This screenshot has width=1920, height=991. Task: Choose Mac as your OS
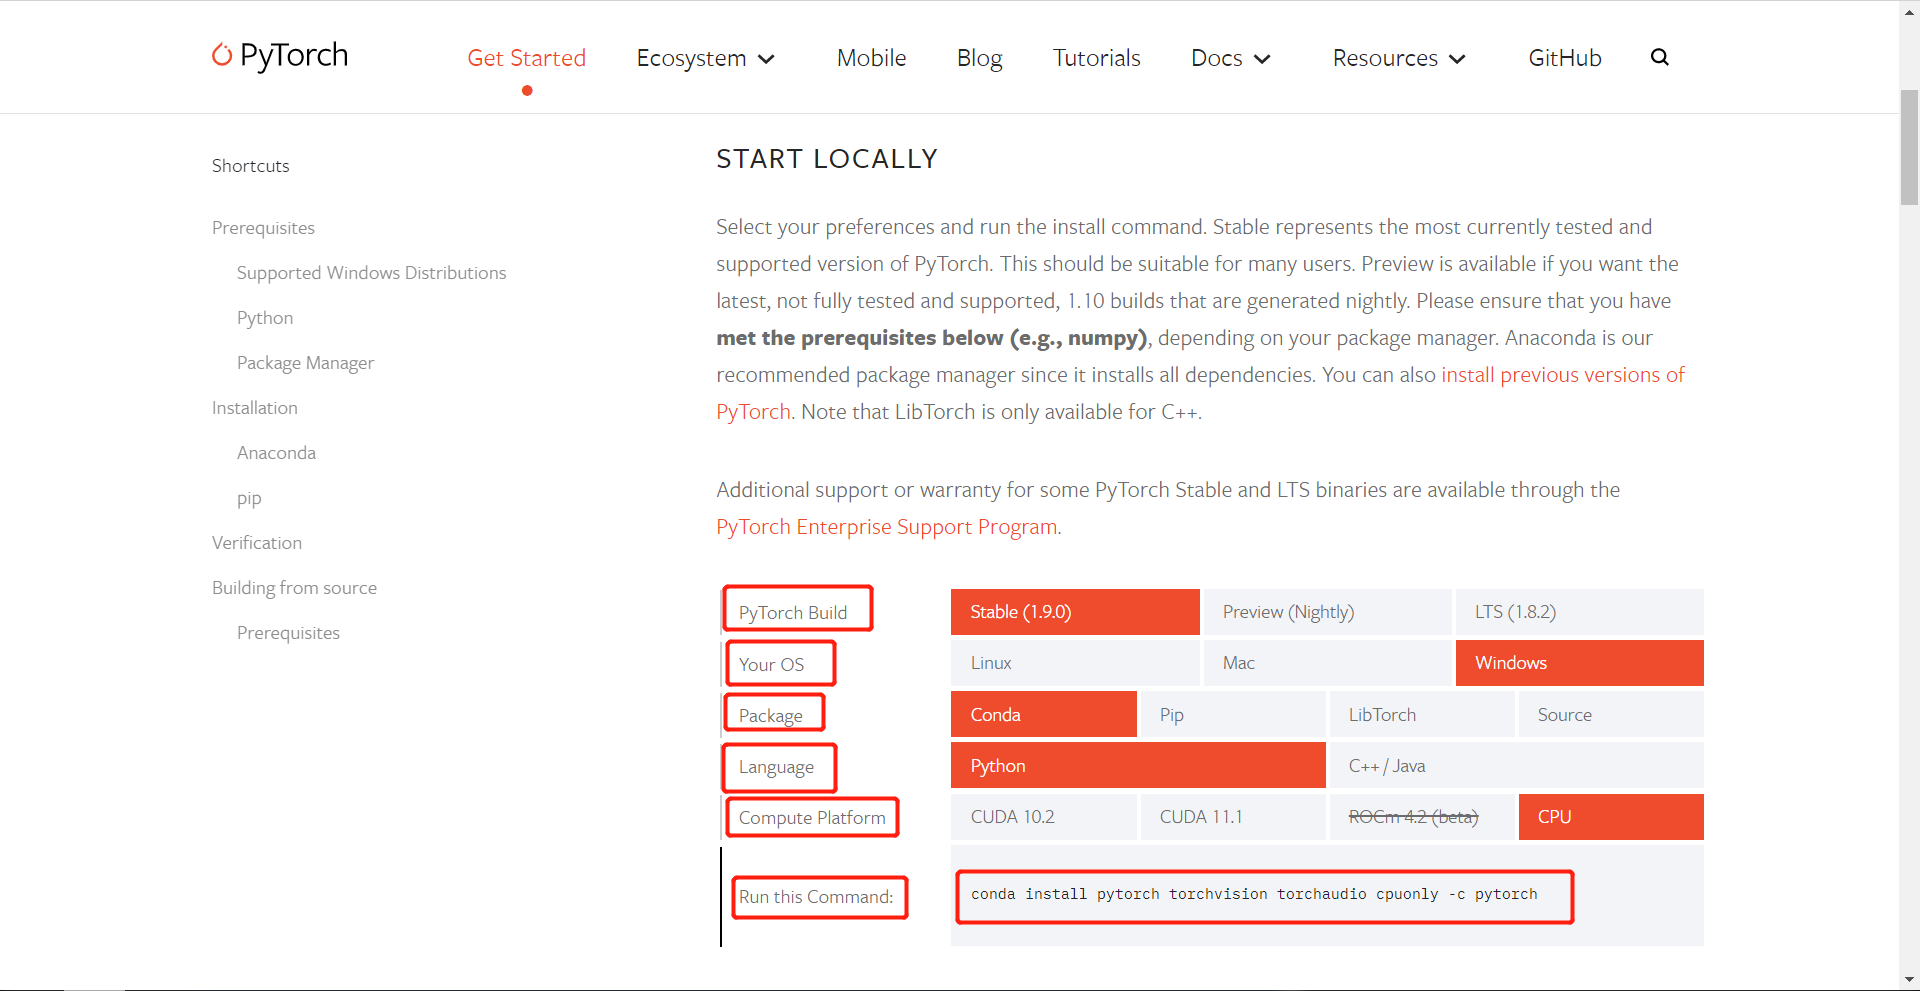pyautogui.click(x=1327, y=663)
